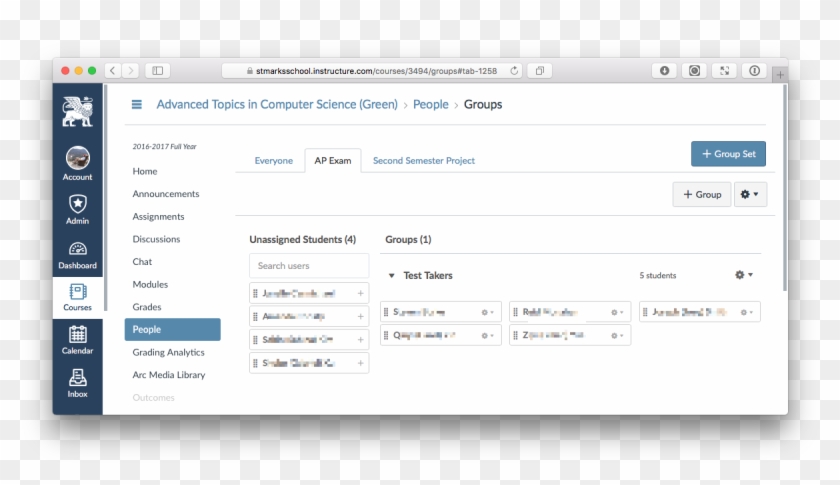The width and height of the screenshot is (840, 485).
Task: Open the Second Semester Project tab
Action: [424, 160]
